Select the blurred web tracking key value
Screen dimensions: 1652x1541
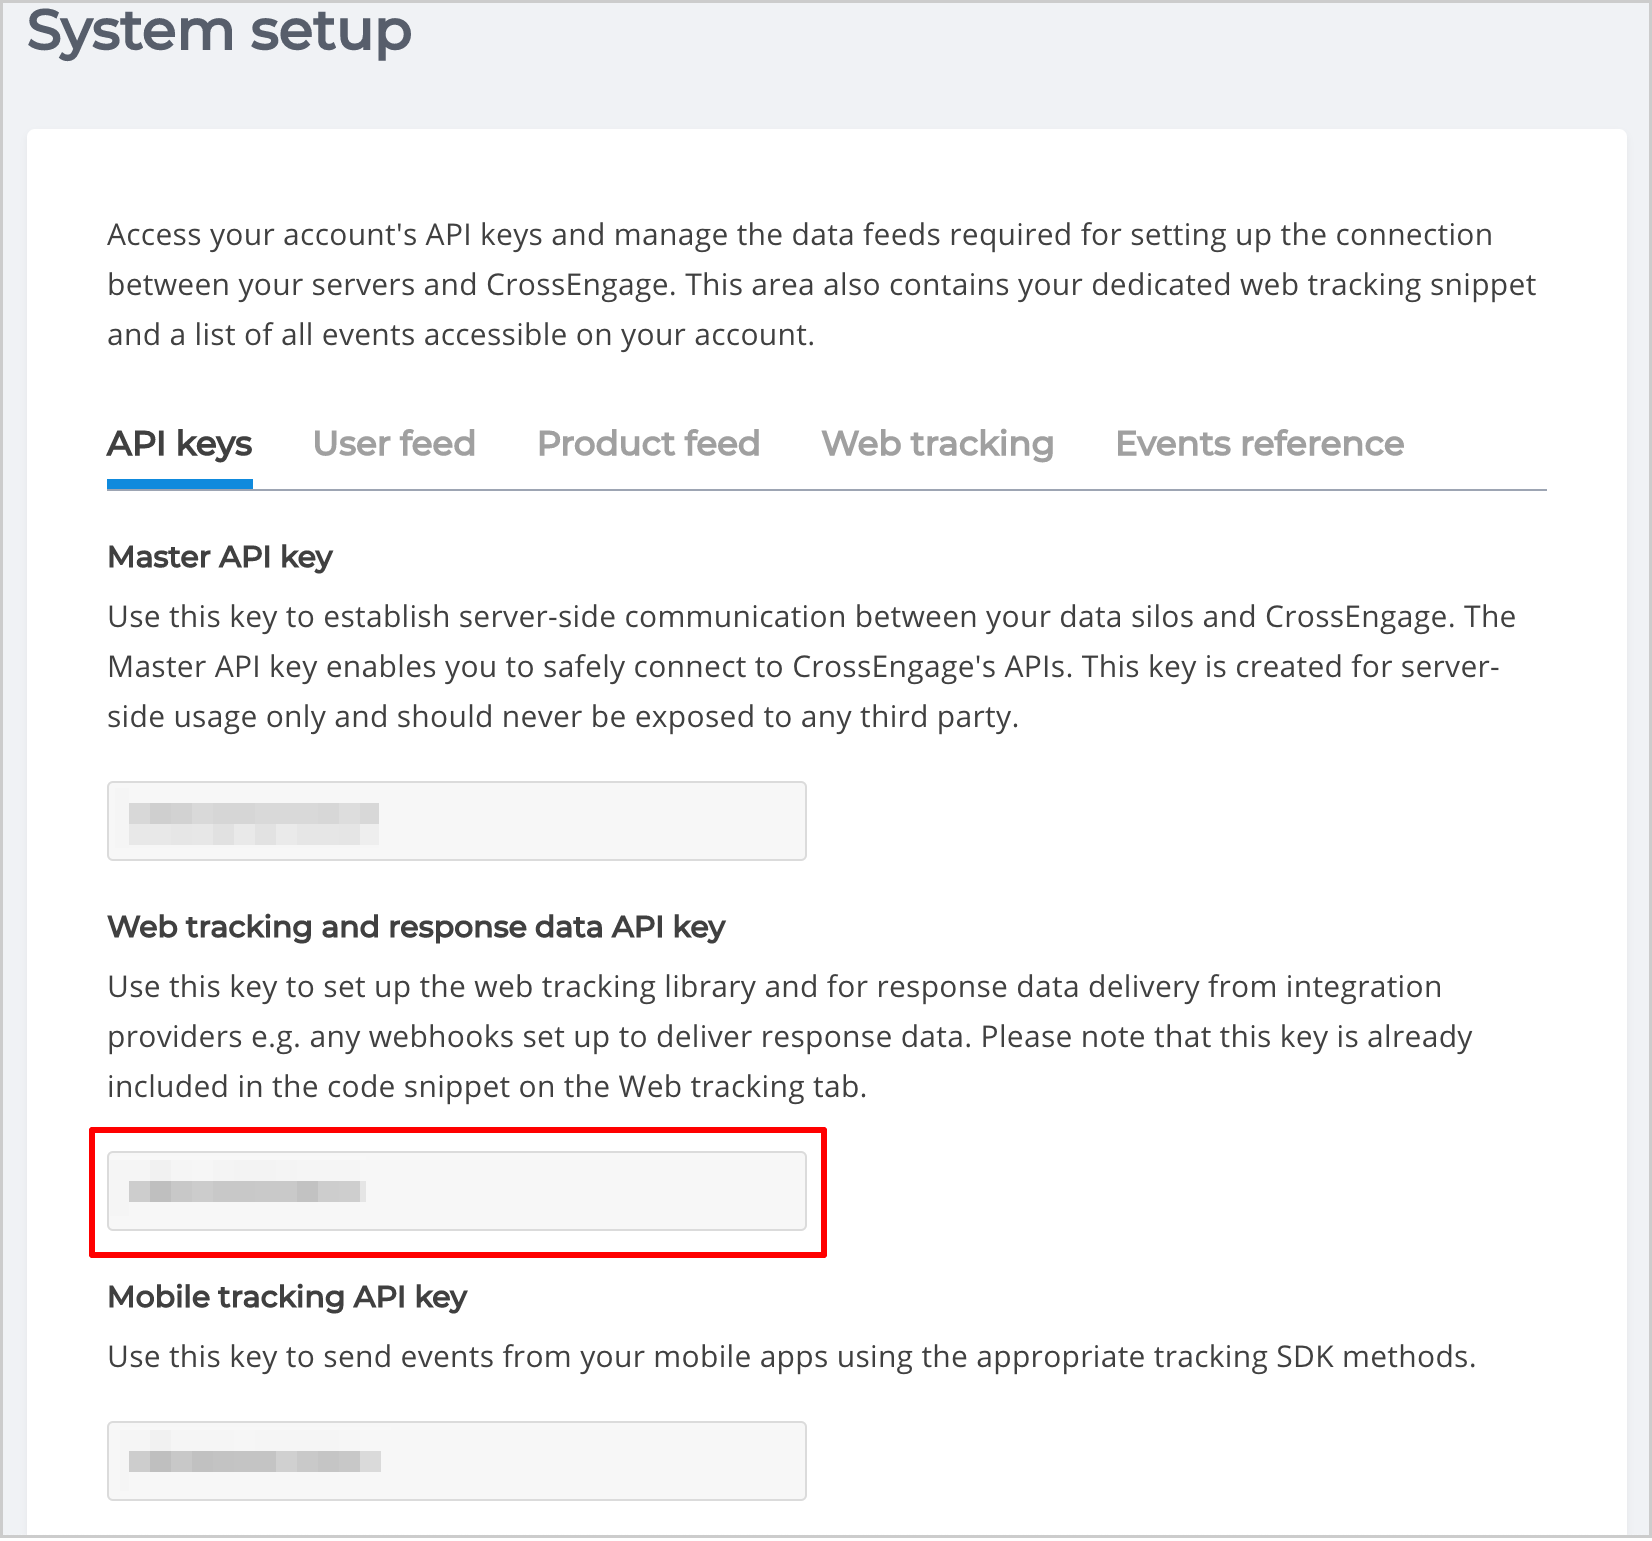click(x=247, y=1191)
